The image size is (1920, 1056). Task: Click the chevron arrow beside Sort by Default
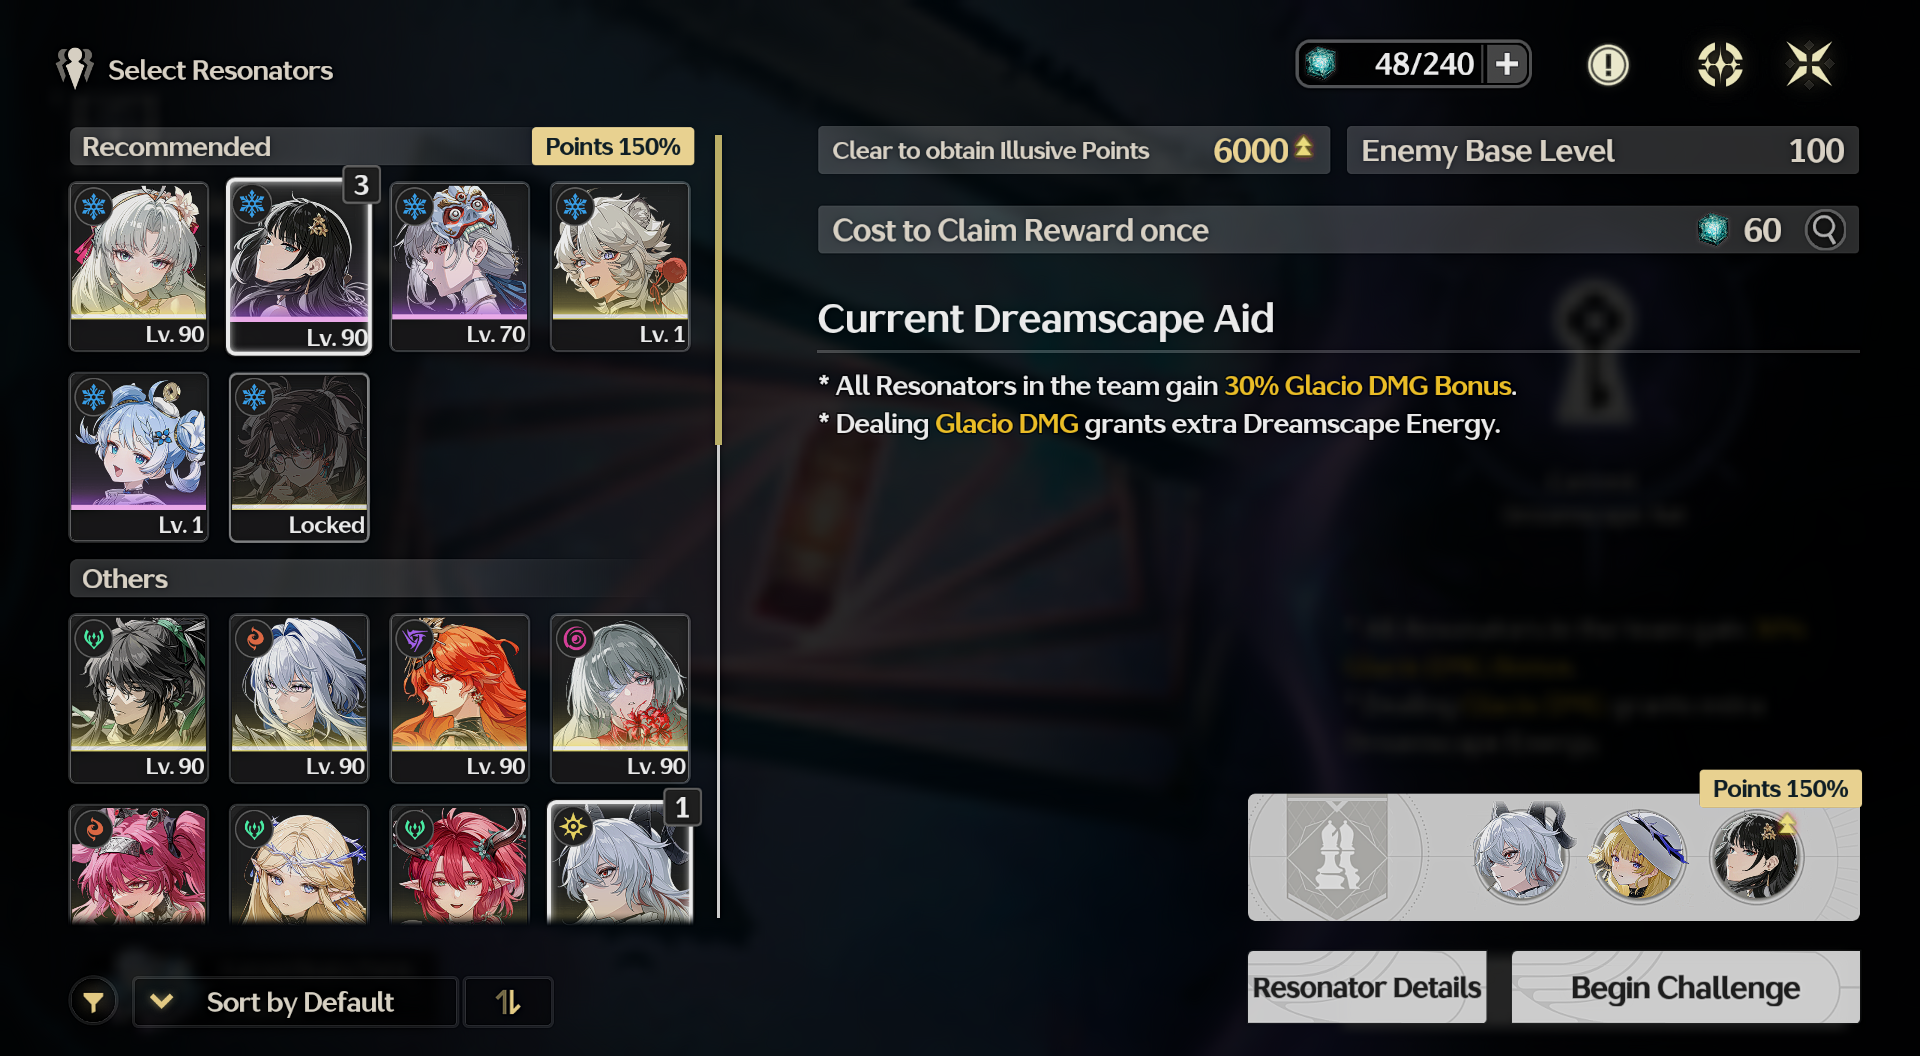click(x=161, y=1001)
